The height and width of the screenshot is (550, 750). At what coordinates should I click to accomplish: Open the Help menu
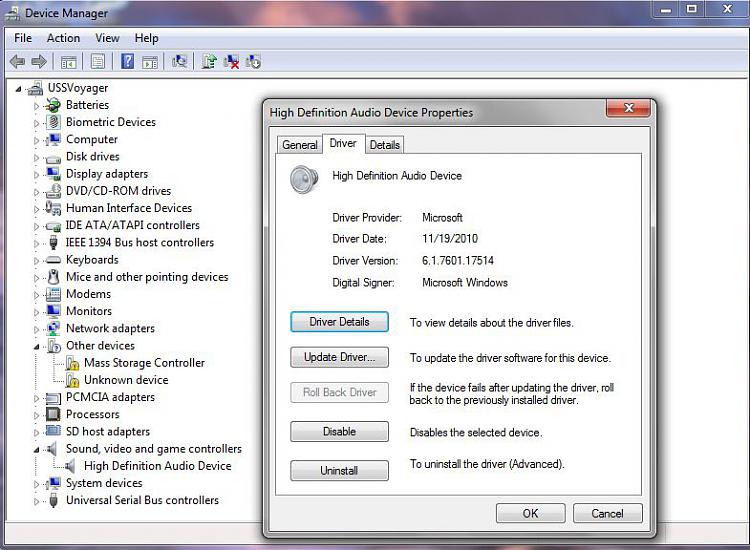[x=146, y=38]
